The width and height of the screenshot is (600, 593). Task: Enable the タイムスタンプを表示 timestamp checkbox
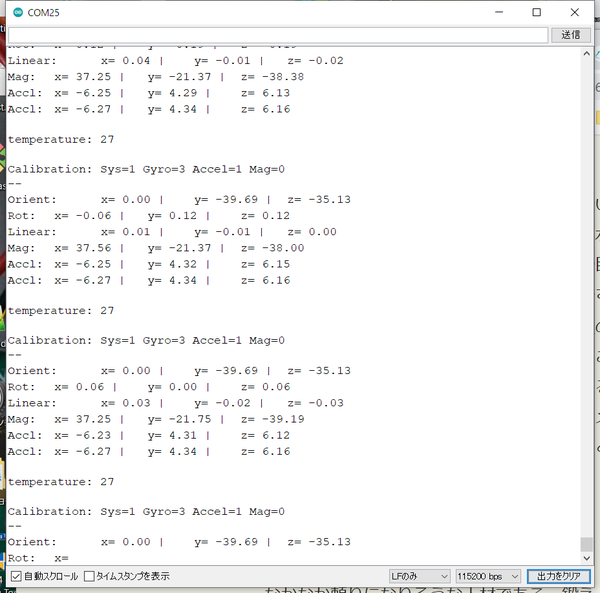[x=89, y=576]
